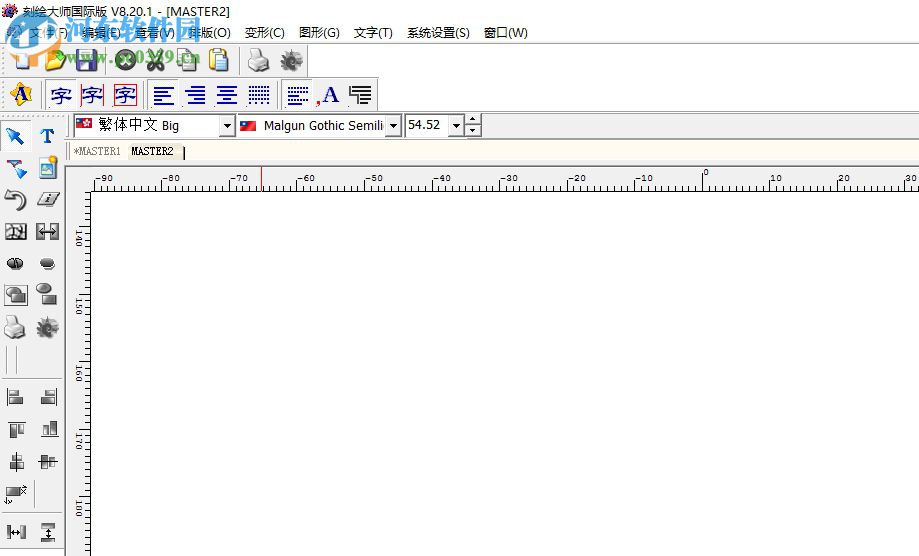
Task: Toggle right text alignment
Action: pos(195,95)
